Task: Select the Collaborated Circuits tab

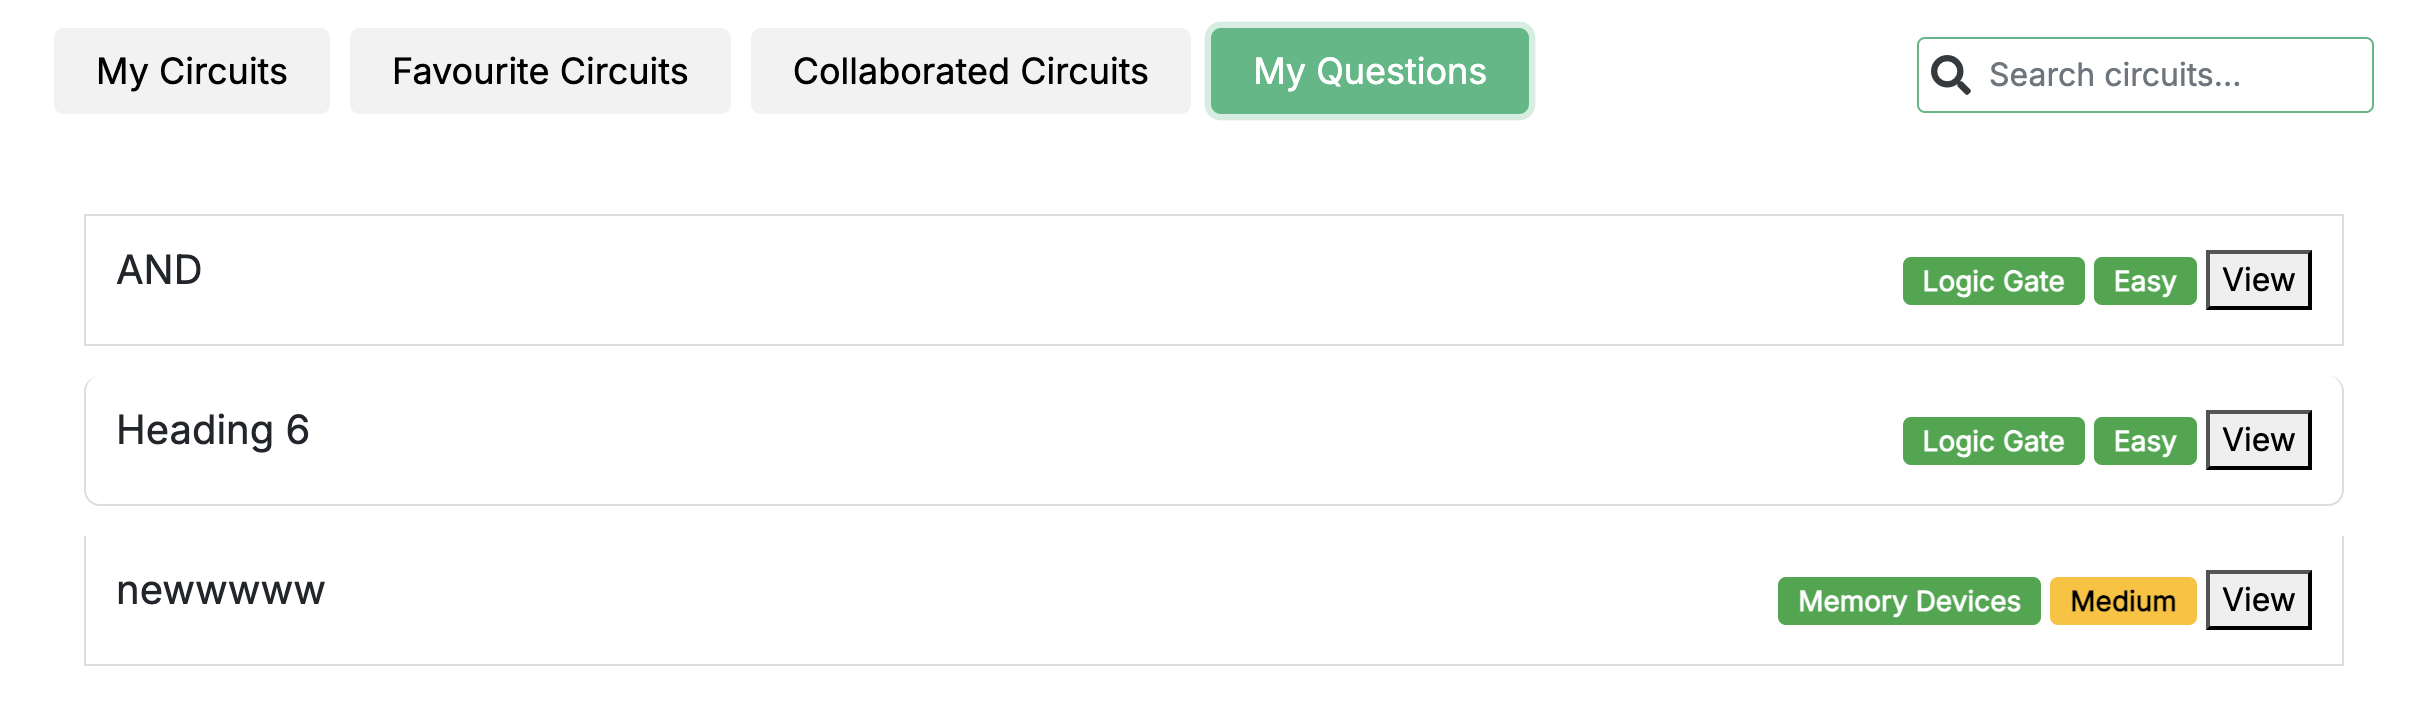Action: click(x=970, y=71)
